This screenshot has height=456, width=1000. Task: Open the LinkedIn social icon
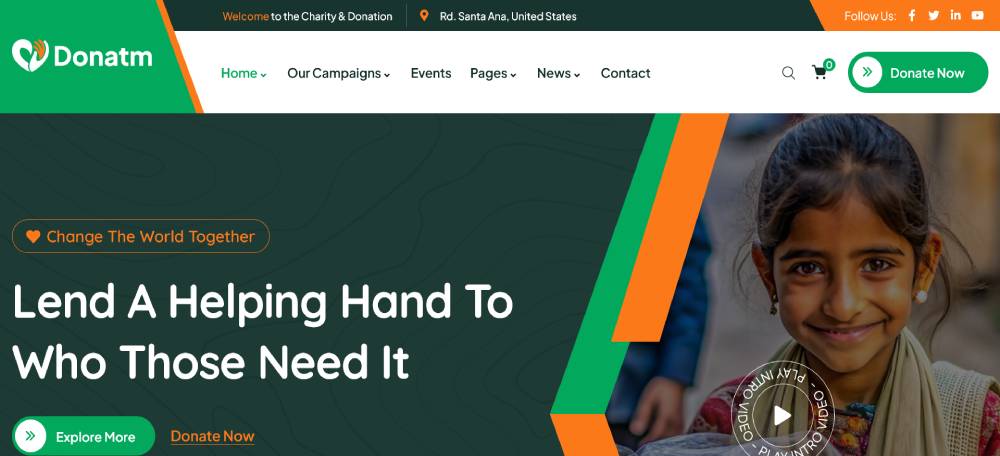click(955, 15)
